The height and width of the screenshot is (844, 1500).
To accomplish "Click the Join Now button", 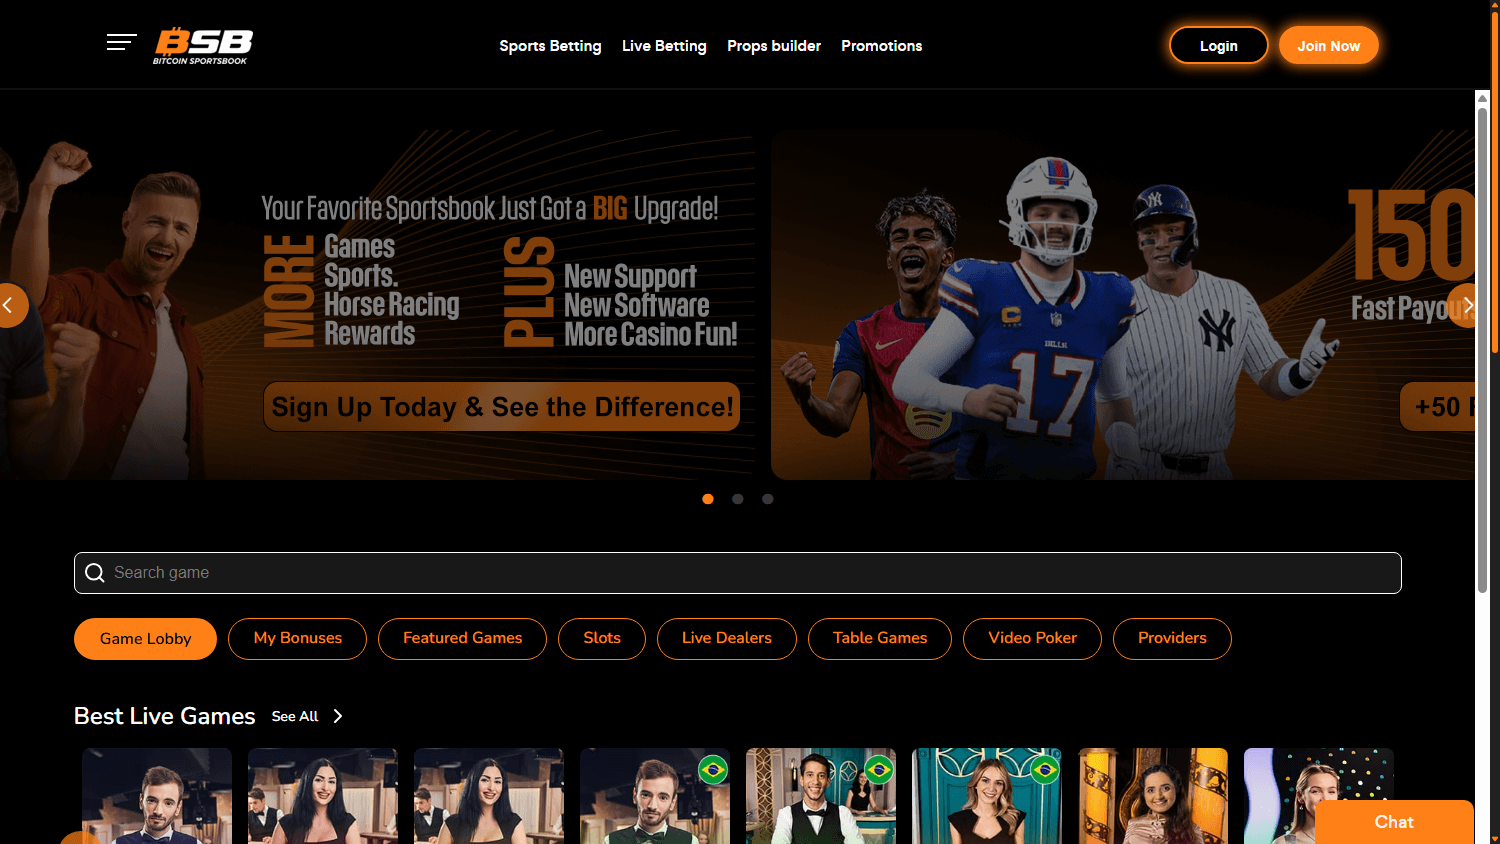I will [x=1328, y=45].
